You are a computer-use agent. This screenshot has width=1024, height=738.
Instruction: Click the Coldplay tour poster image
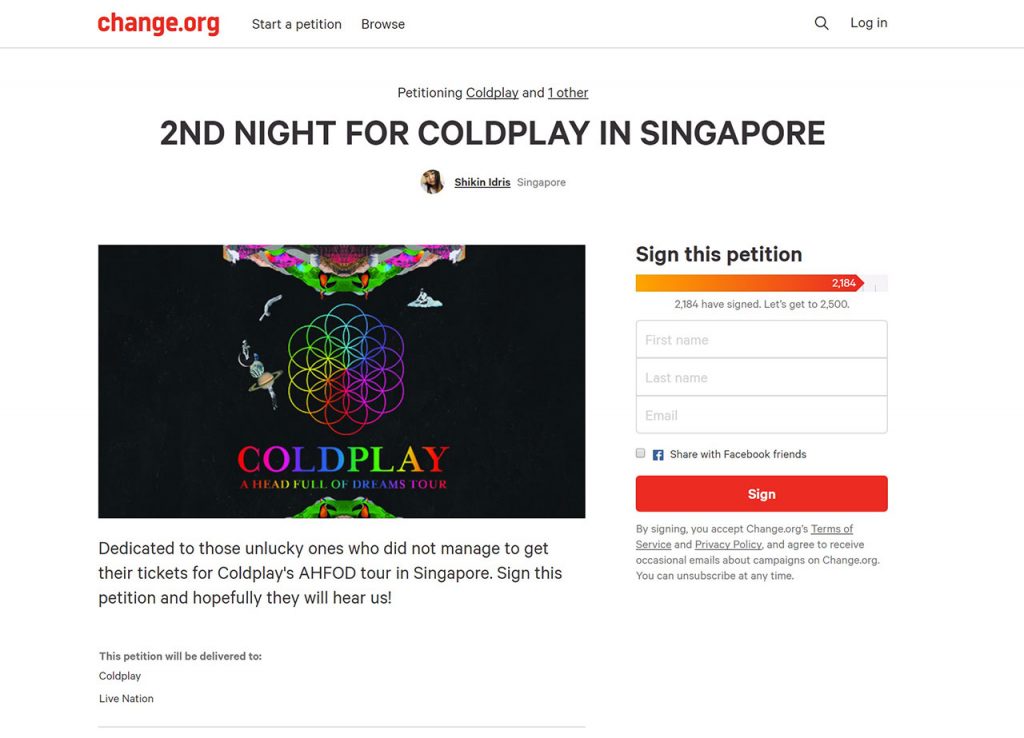[x=342, y=381]
